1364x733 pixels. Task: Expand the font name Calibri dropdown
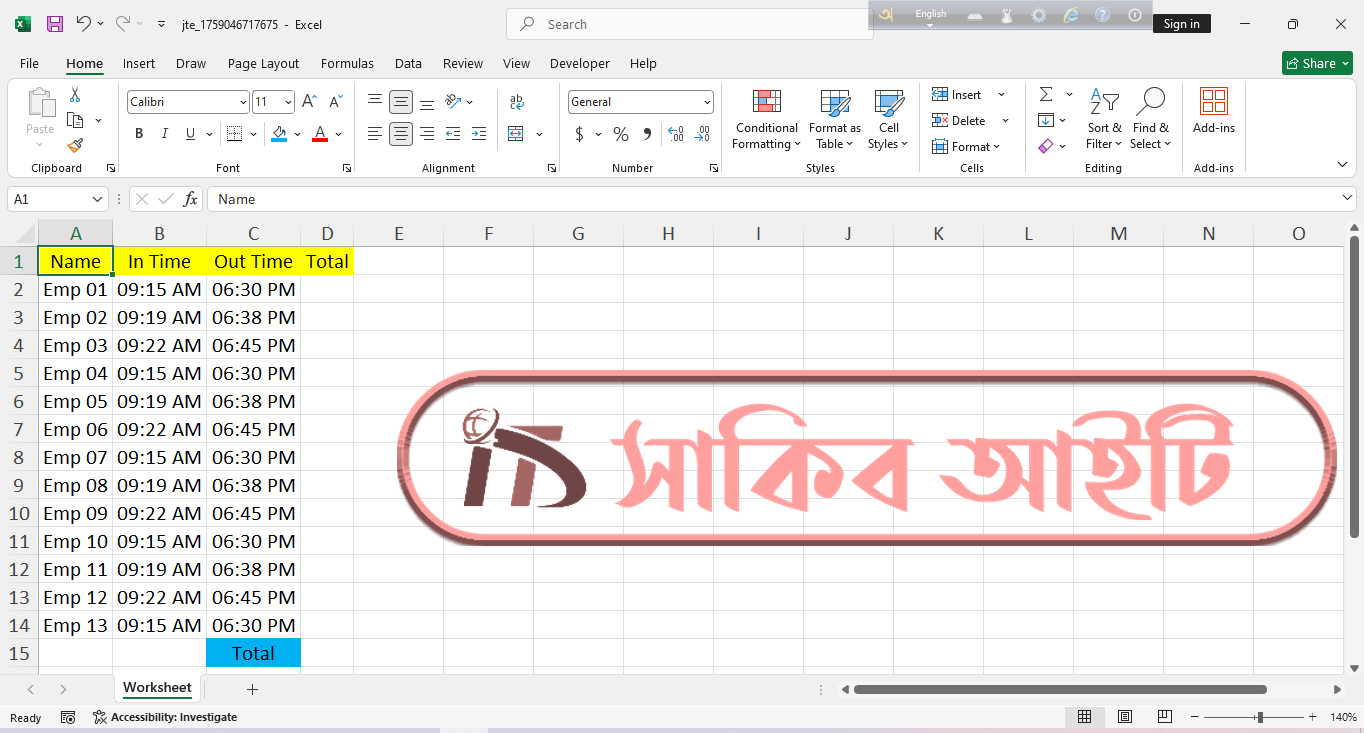tap(243, 102)
